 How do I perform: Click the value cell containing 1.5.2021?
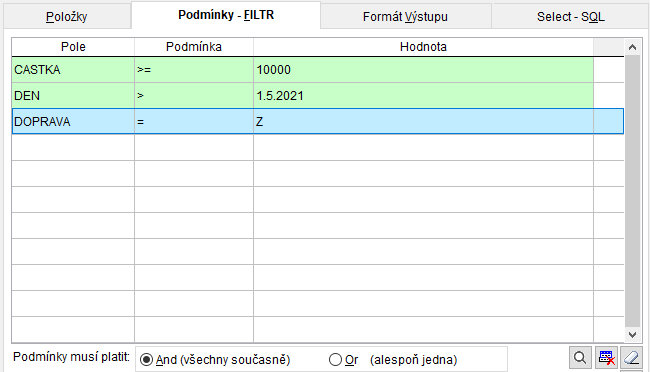tap(423, 96)
